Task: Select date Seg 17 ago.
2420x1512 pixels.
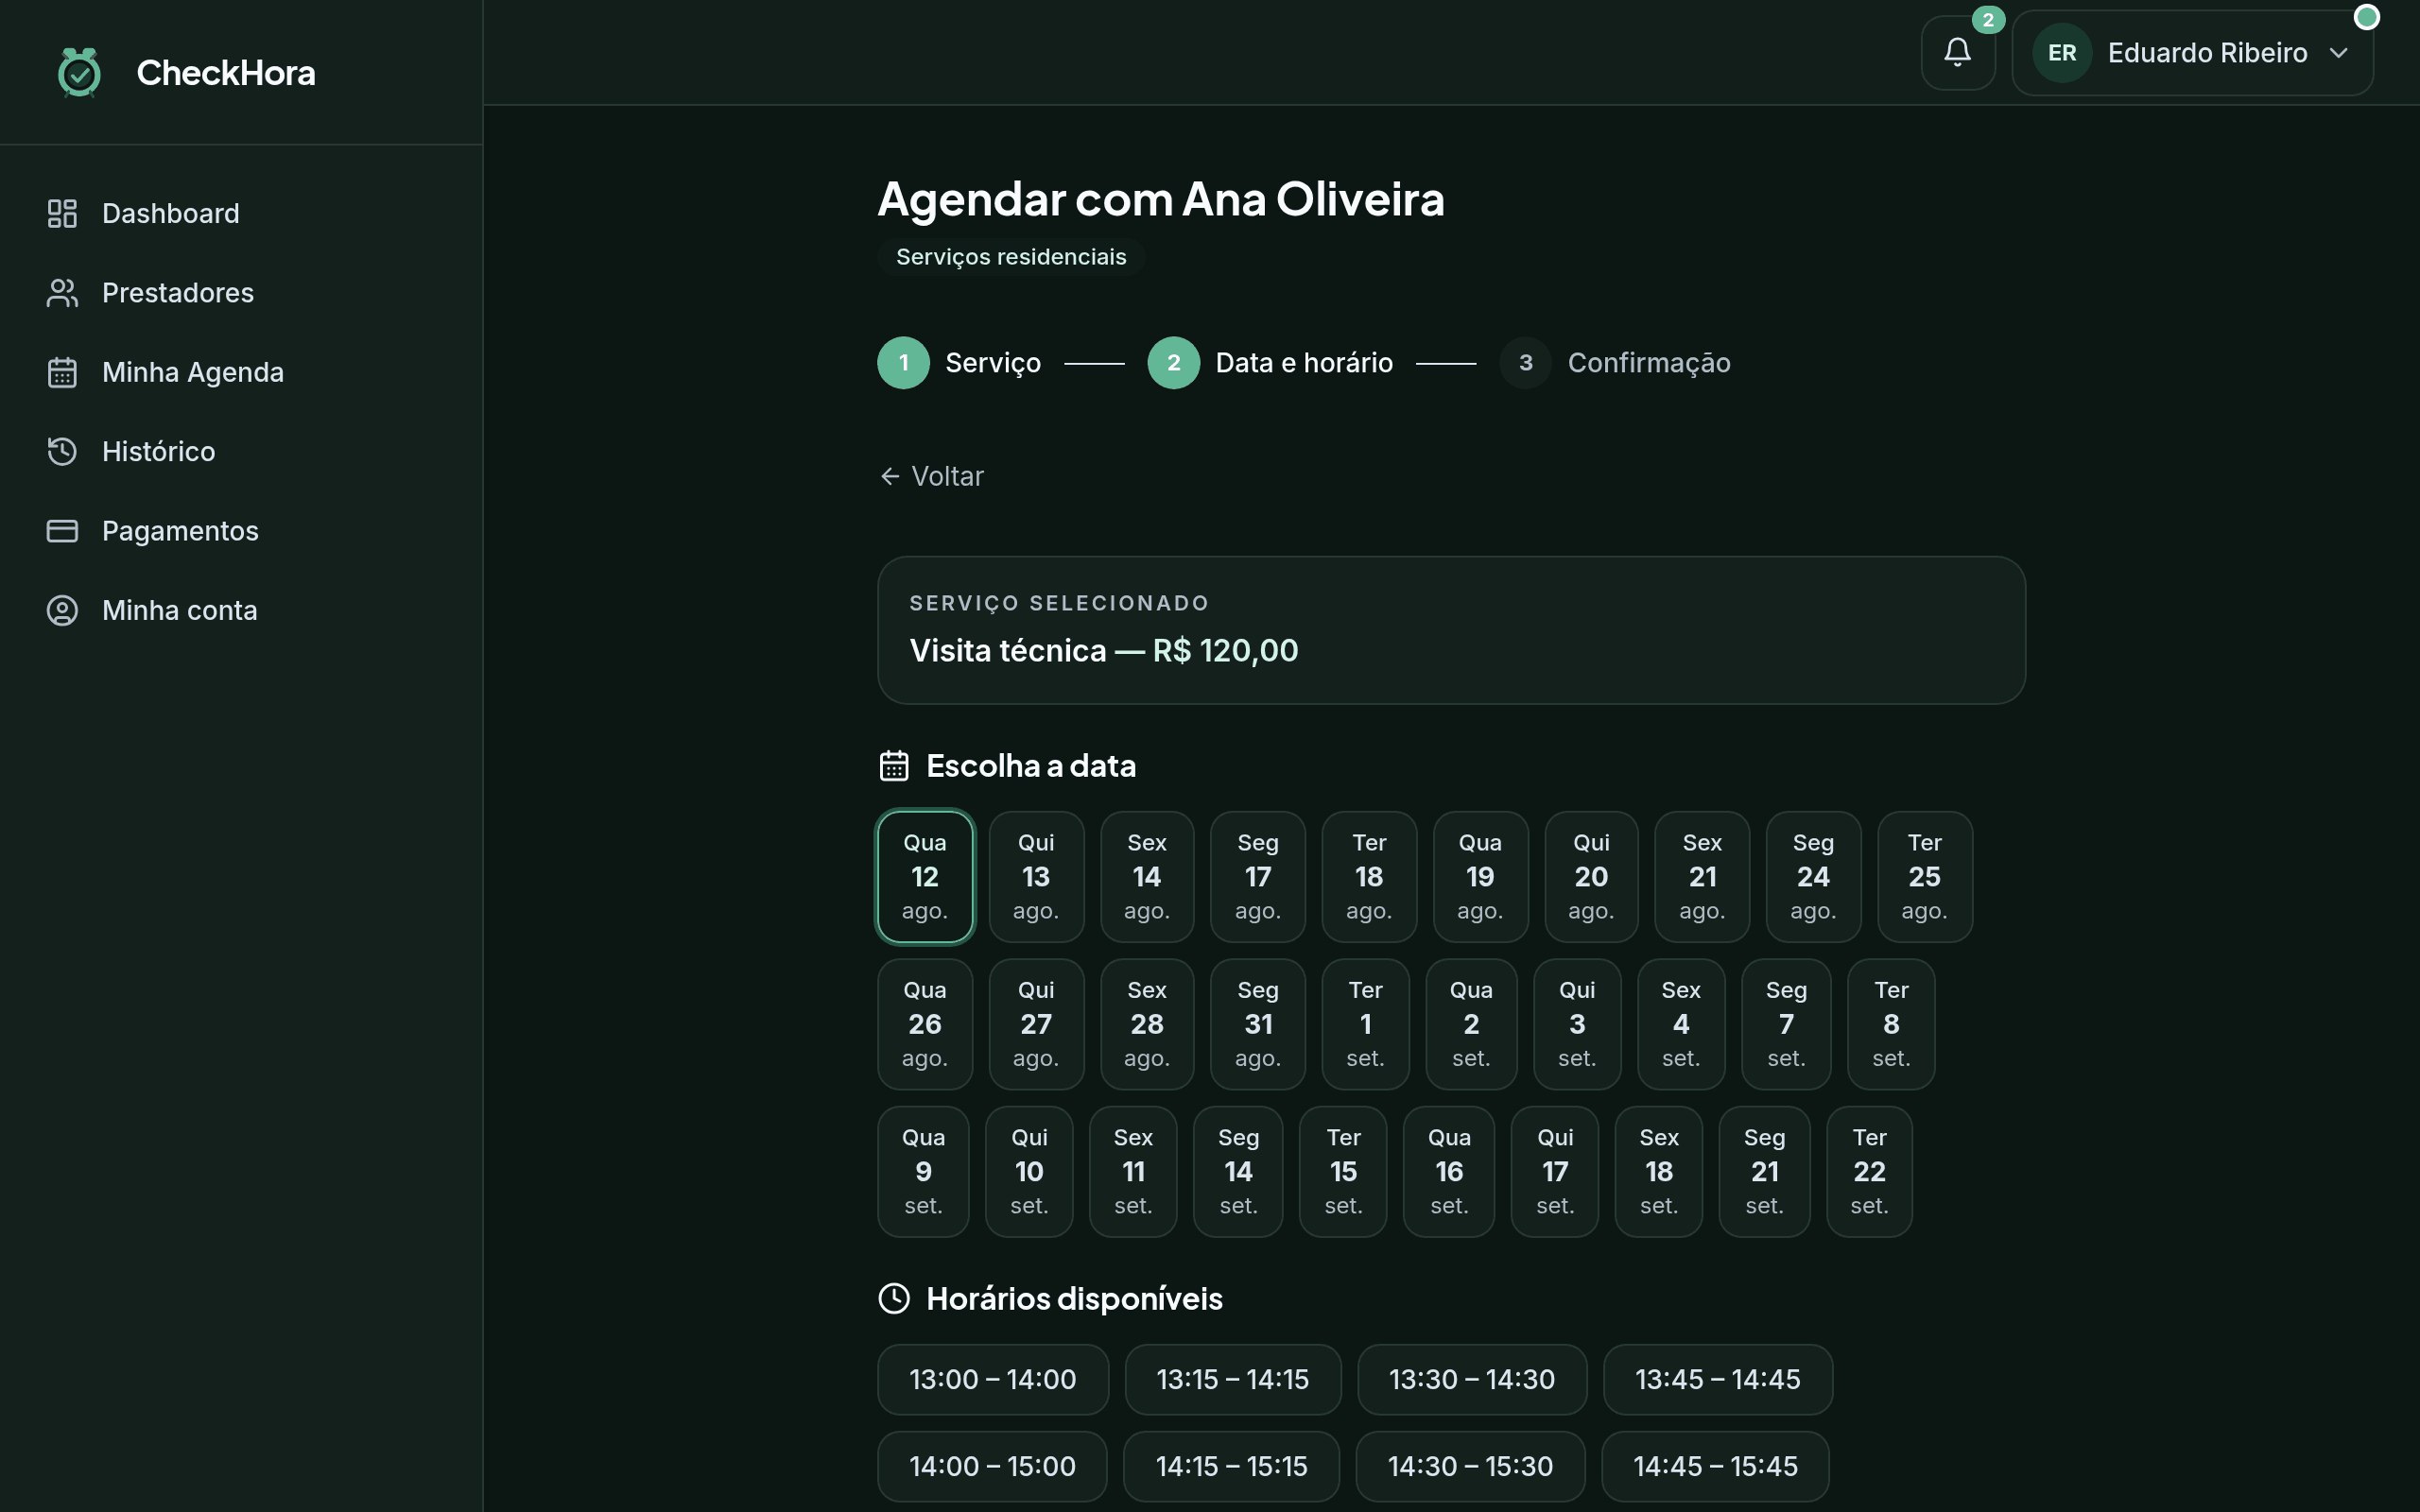Action: point(1258,877)
